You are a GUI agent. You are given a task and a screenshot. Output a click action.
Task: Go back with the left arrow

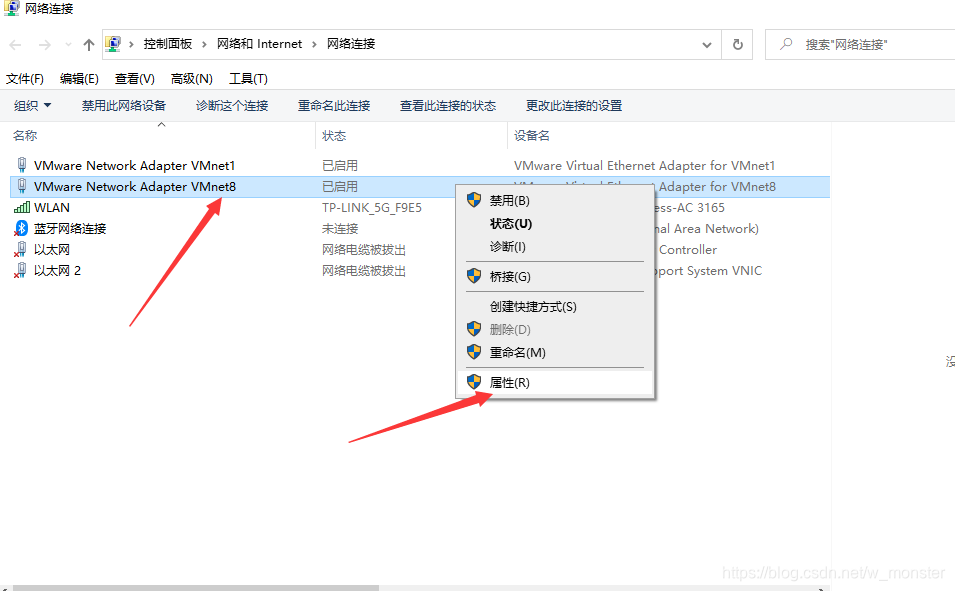[x=16, y=44]
